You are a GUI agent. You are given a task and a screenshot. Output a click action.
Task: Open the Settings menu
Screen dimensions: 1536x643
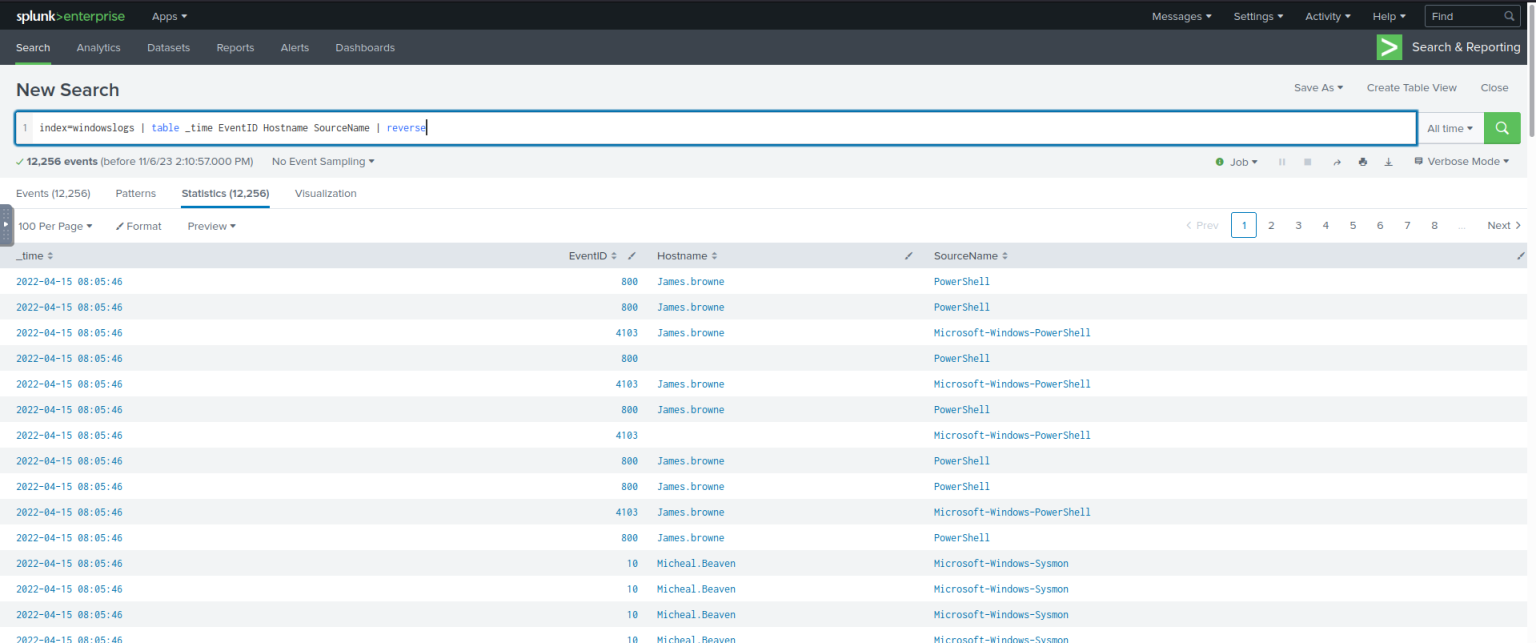coord(1257,16)
